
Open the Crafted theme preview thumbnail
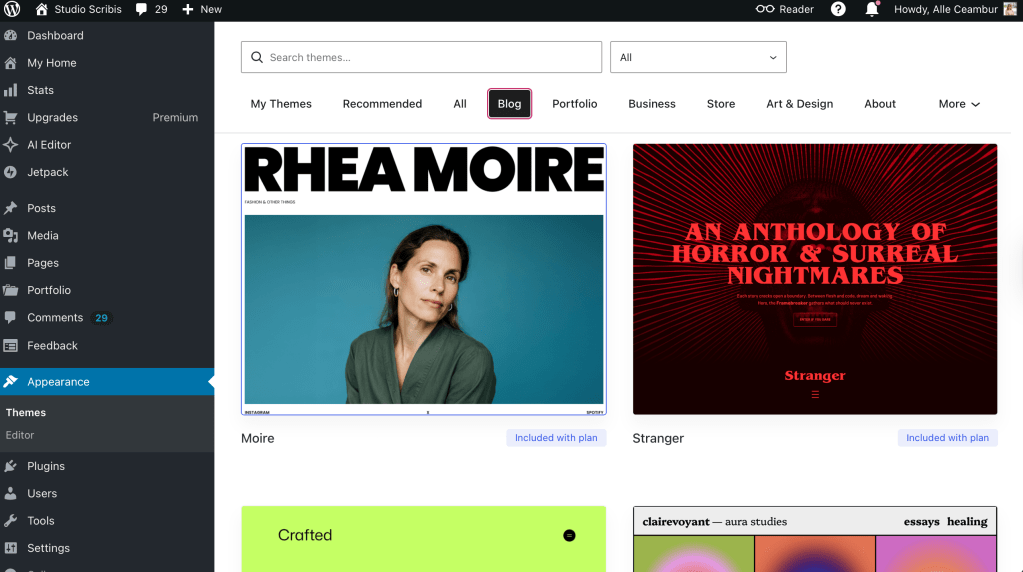[423, 539]
